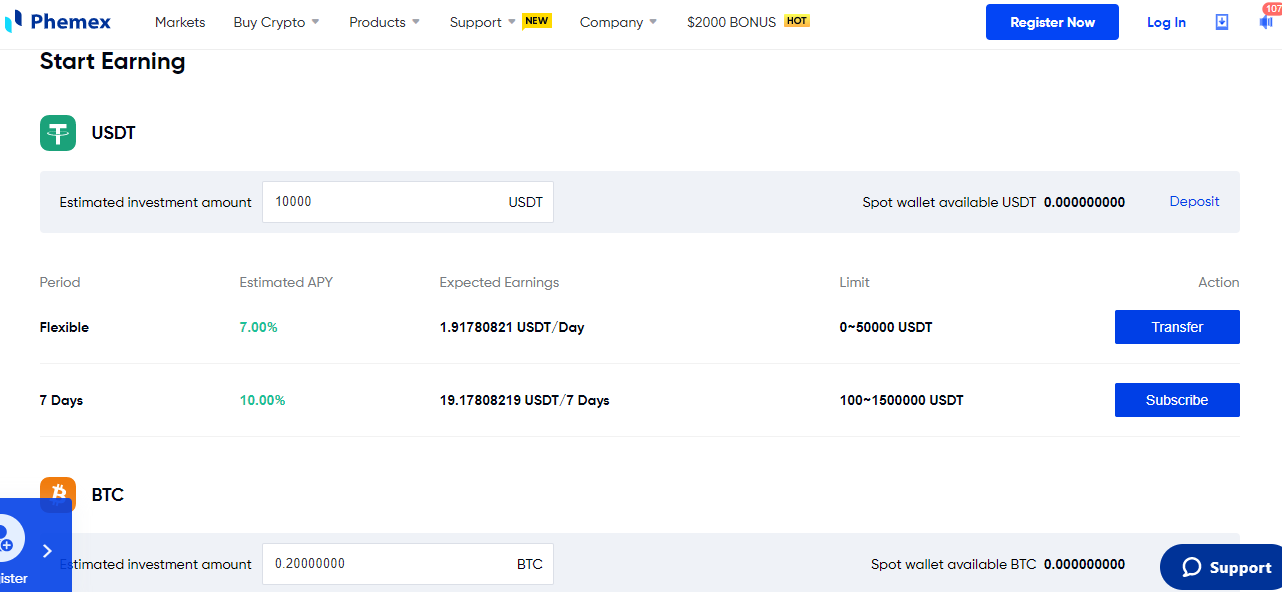Expand the Buy Crypto dropdown
Viewport: 1282px width, 592px height.
pyautogui.click(x=276, y=22)
